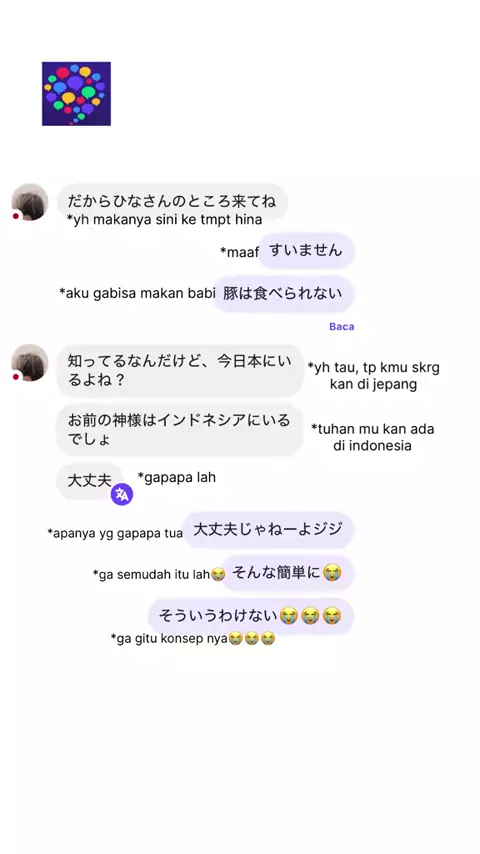Click the caption "*tuhan mu kan ada di indonesia"
Screen dimensions: 480x854
373,437
